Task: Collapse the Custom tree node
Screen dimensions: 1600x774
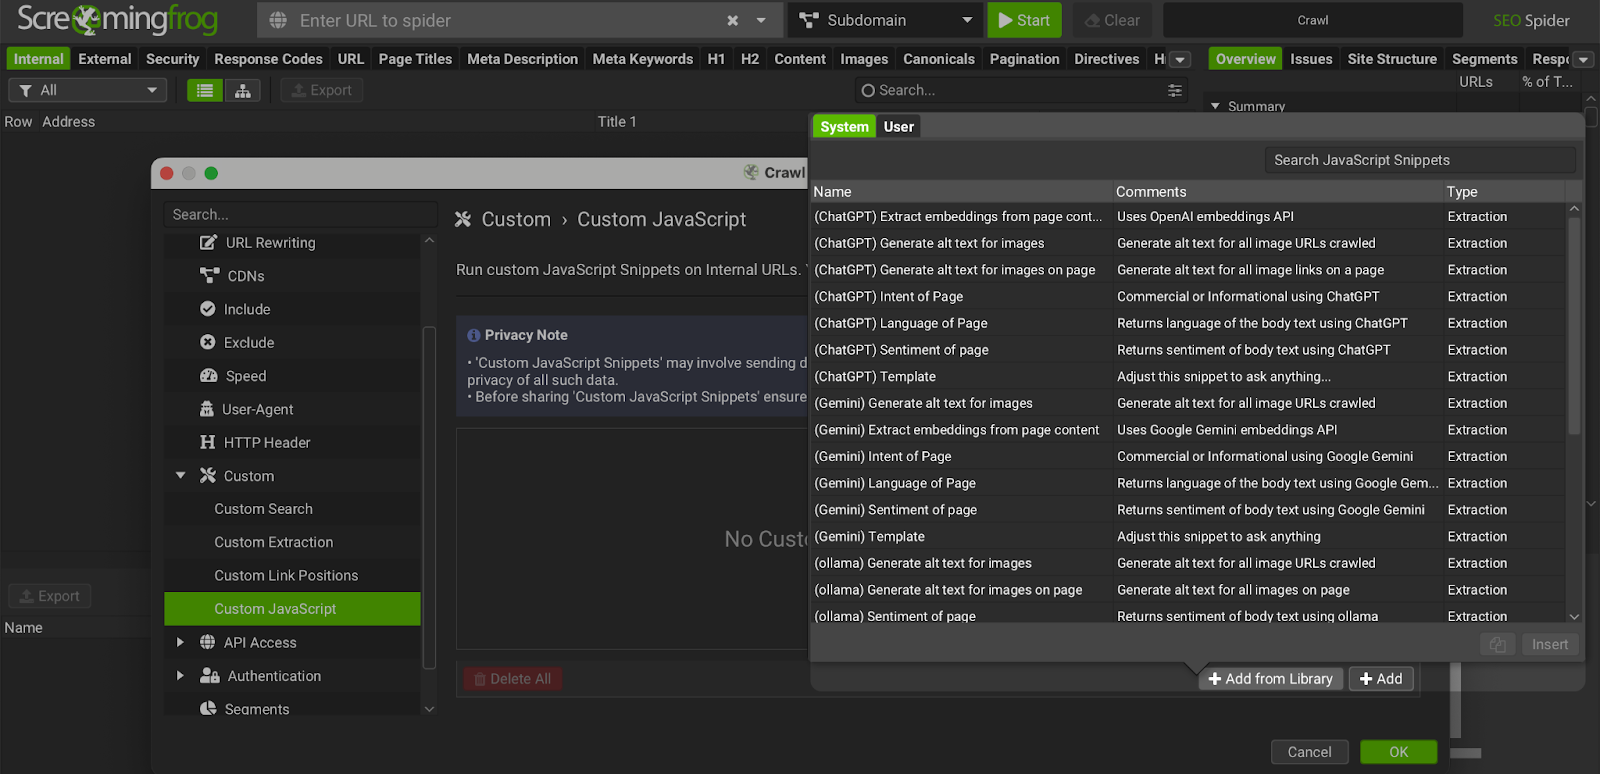Action: pyautogui.click(x=181, y=476)
